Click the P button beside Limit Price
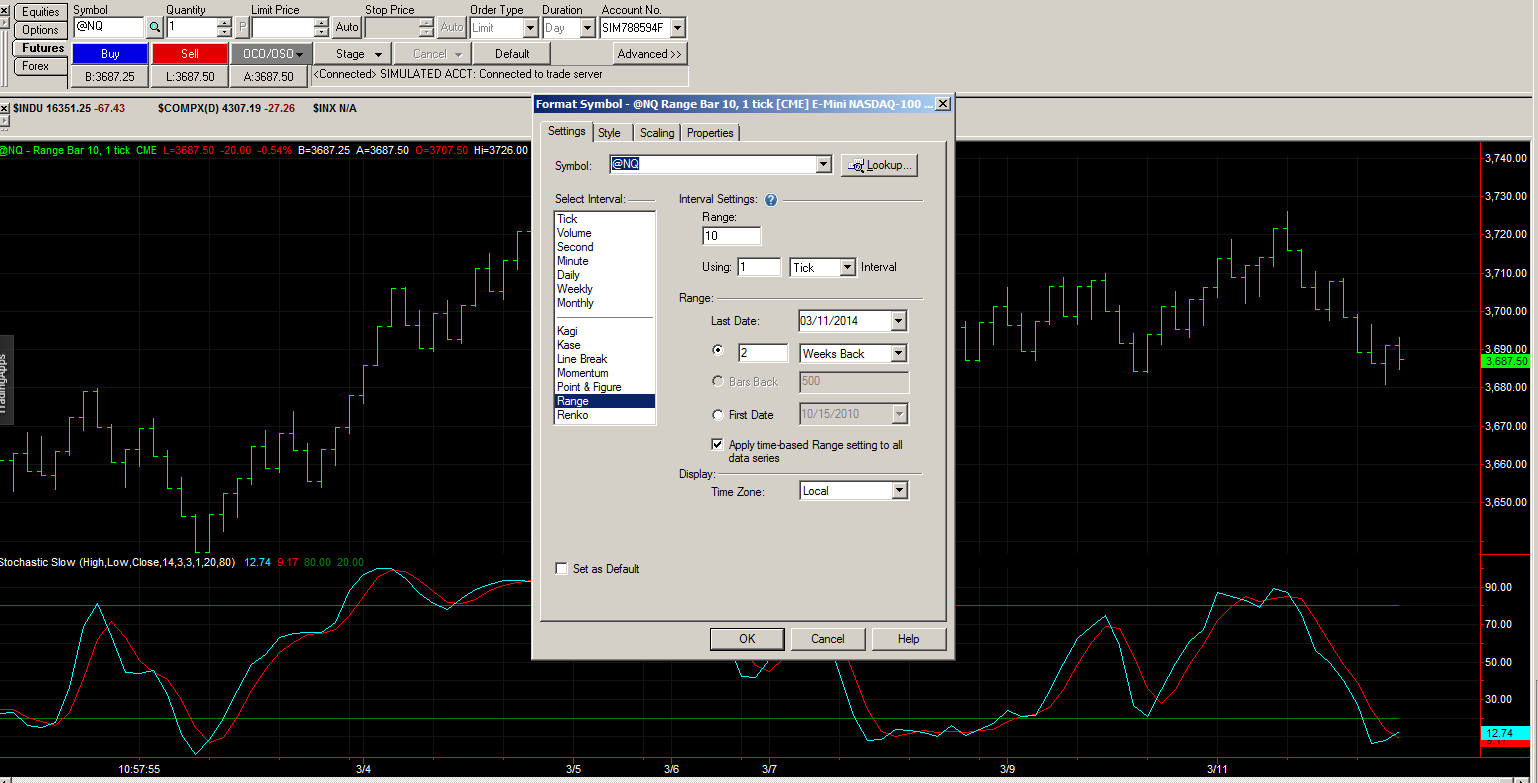Screen dimensions: 1538x783 pyautogui.click(x=242, y=28)
